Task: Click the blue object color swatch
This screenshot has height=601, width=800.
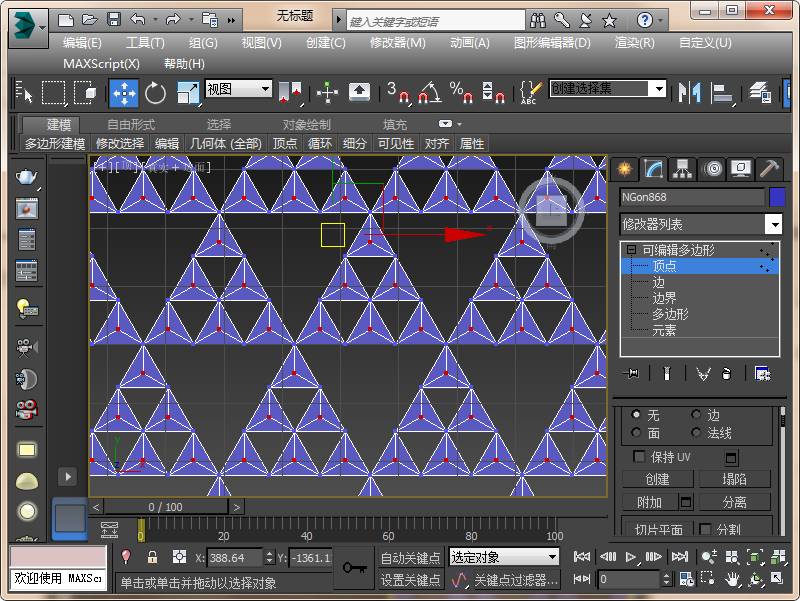Action: tap(777, 197)
